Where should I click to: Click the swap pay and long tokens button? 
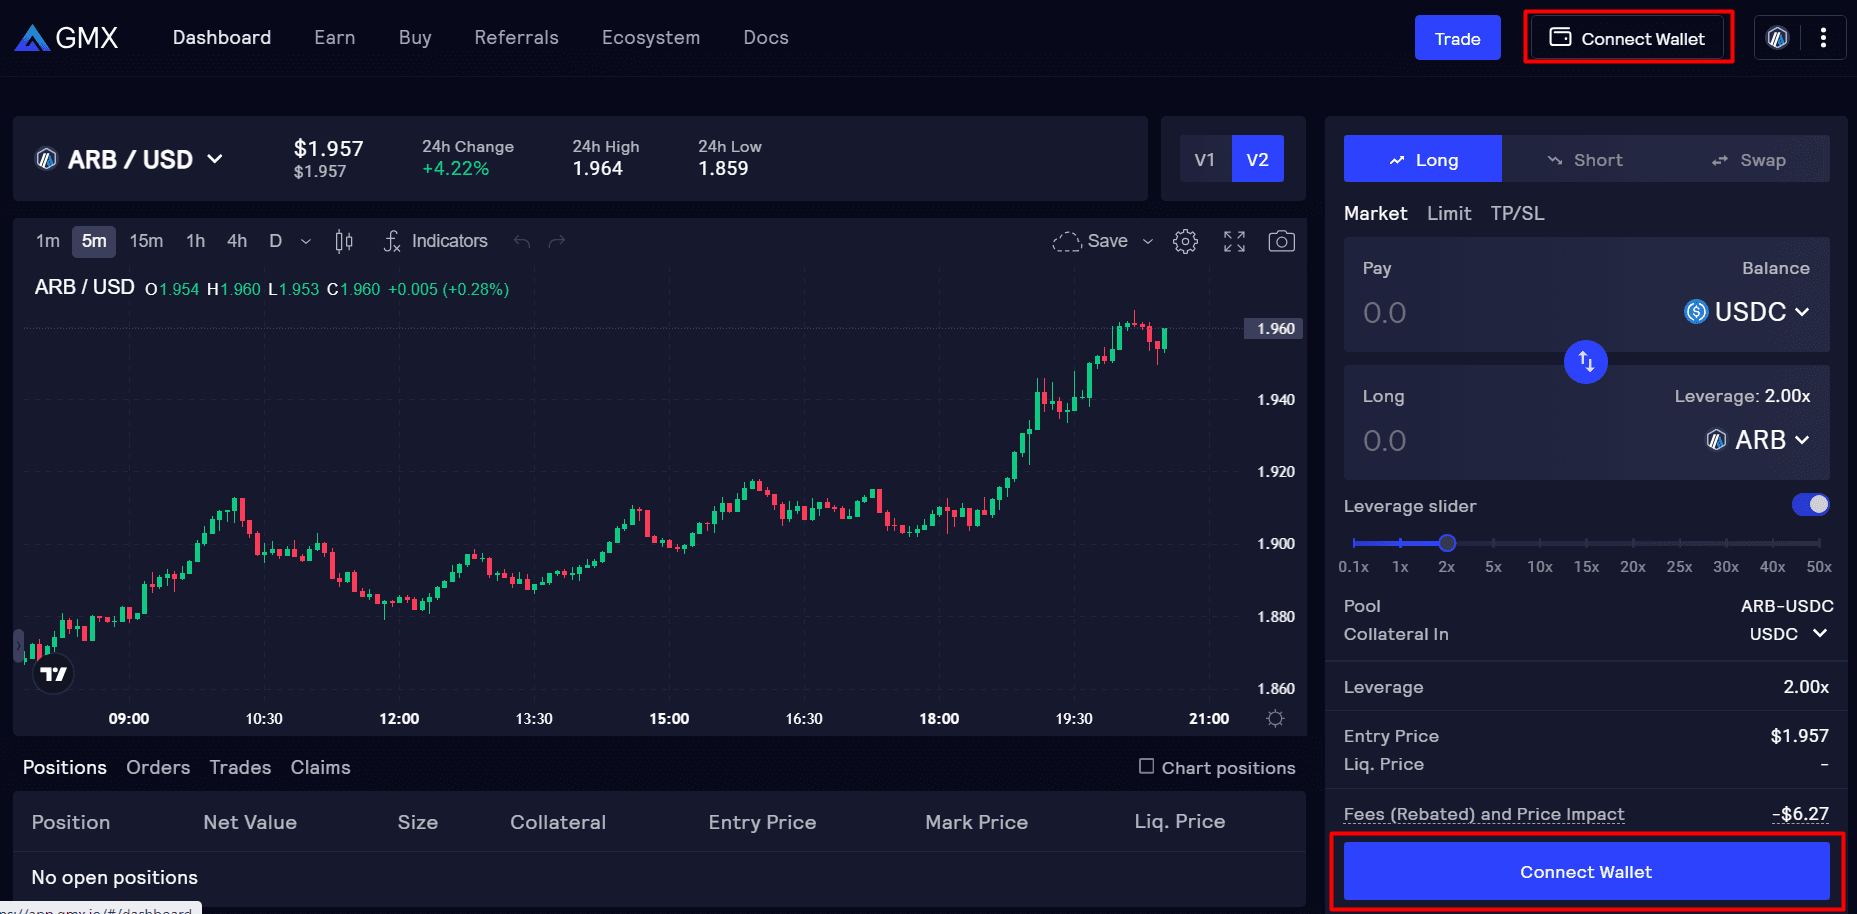tap(1586, 361)
